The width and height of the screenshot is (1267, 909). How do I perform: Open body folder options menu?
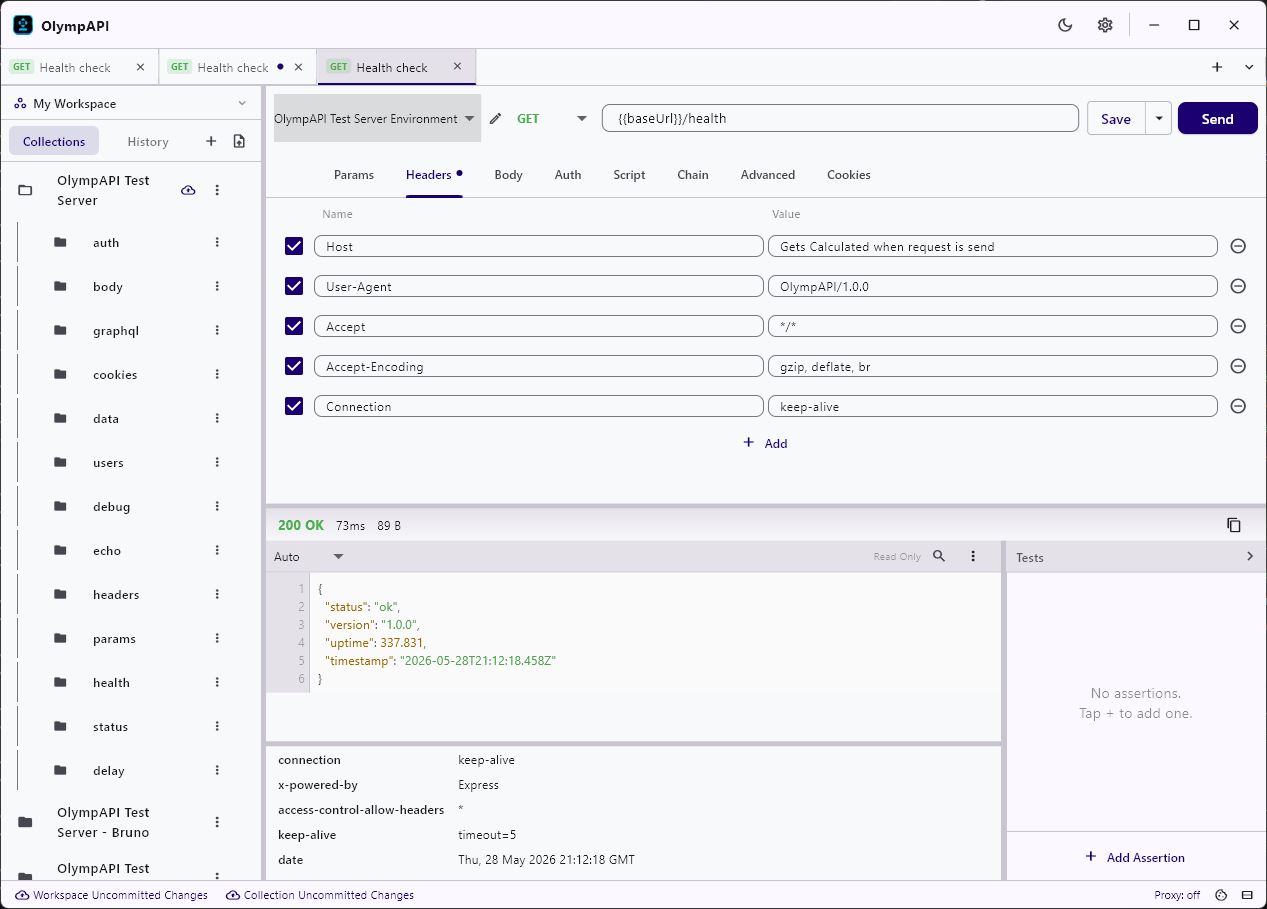coord(217,286)
